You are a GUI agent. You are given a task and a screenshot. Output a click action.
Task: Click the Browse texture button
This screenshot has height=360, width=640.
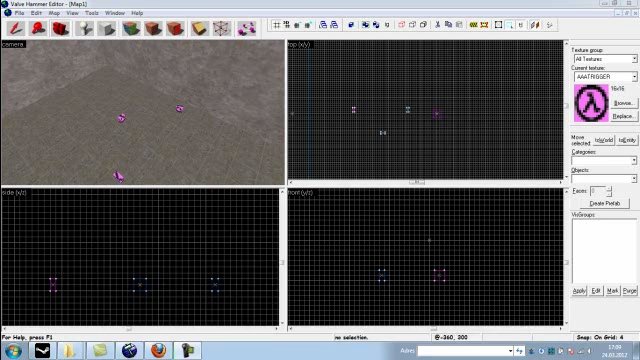click(x=624, y=103)
